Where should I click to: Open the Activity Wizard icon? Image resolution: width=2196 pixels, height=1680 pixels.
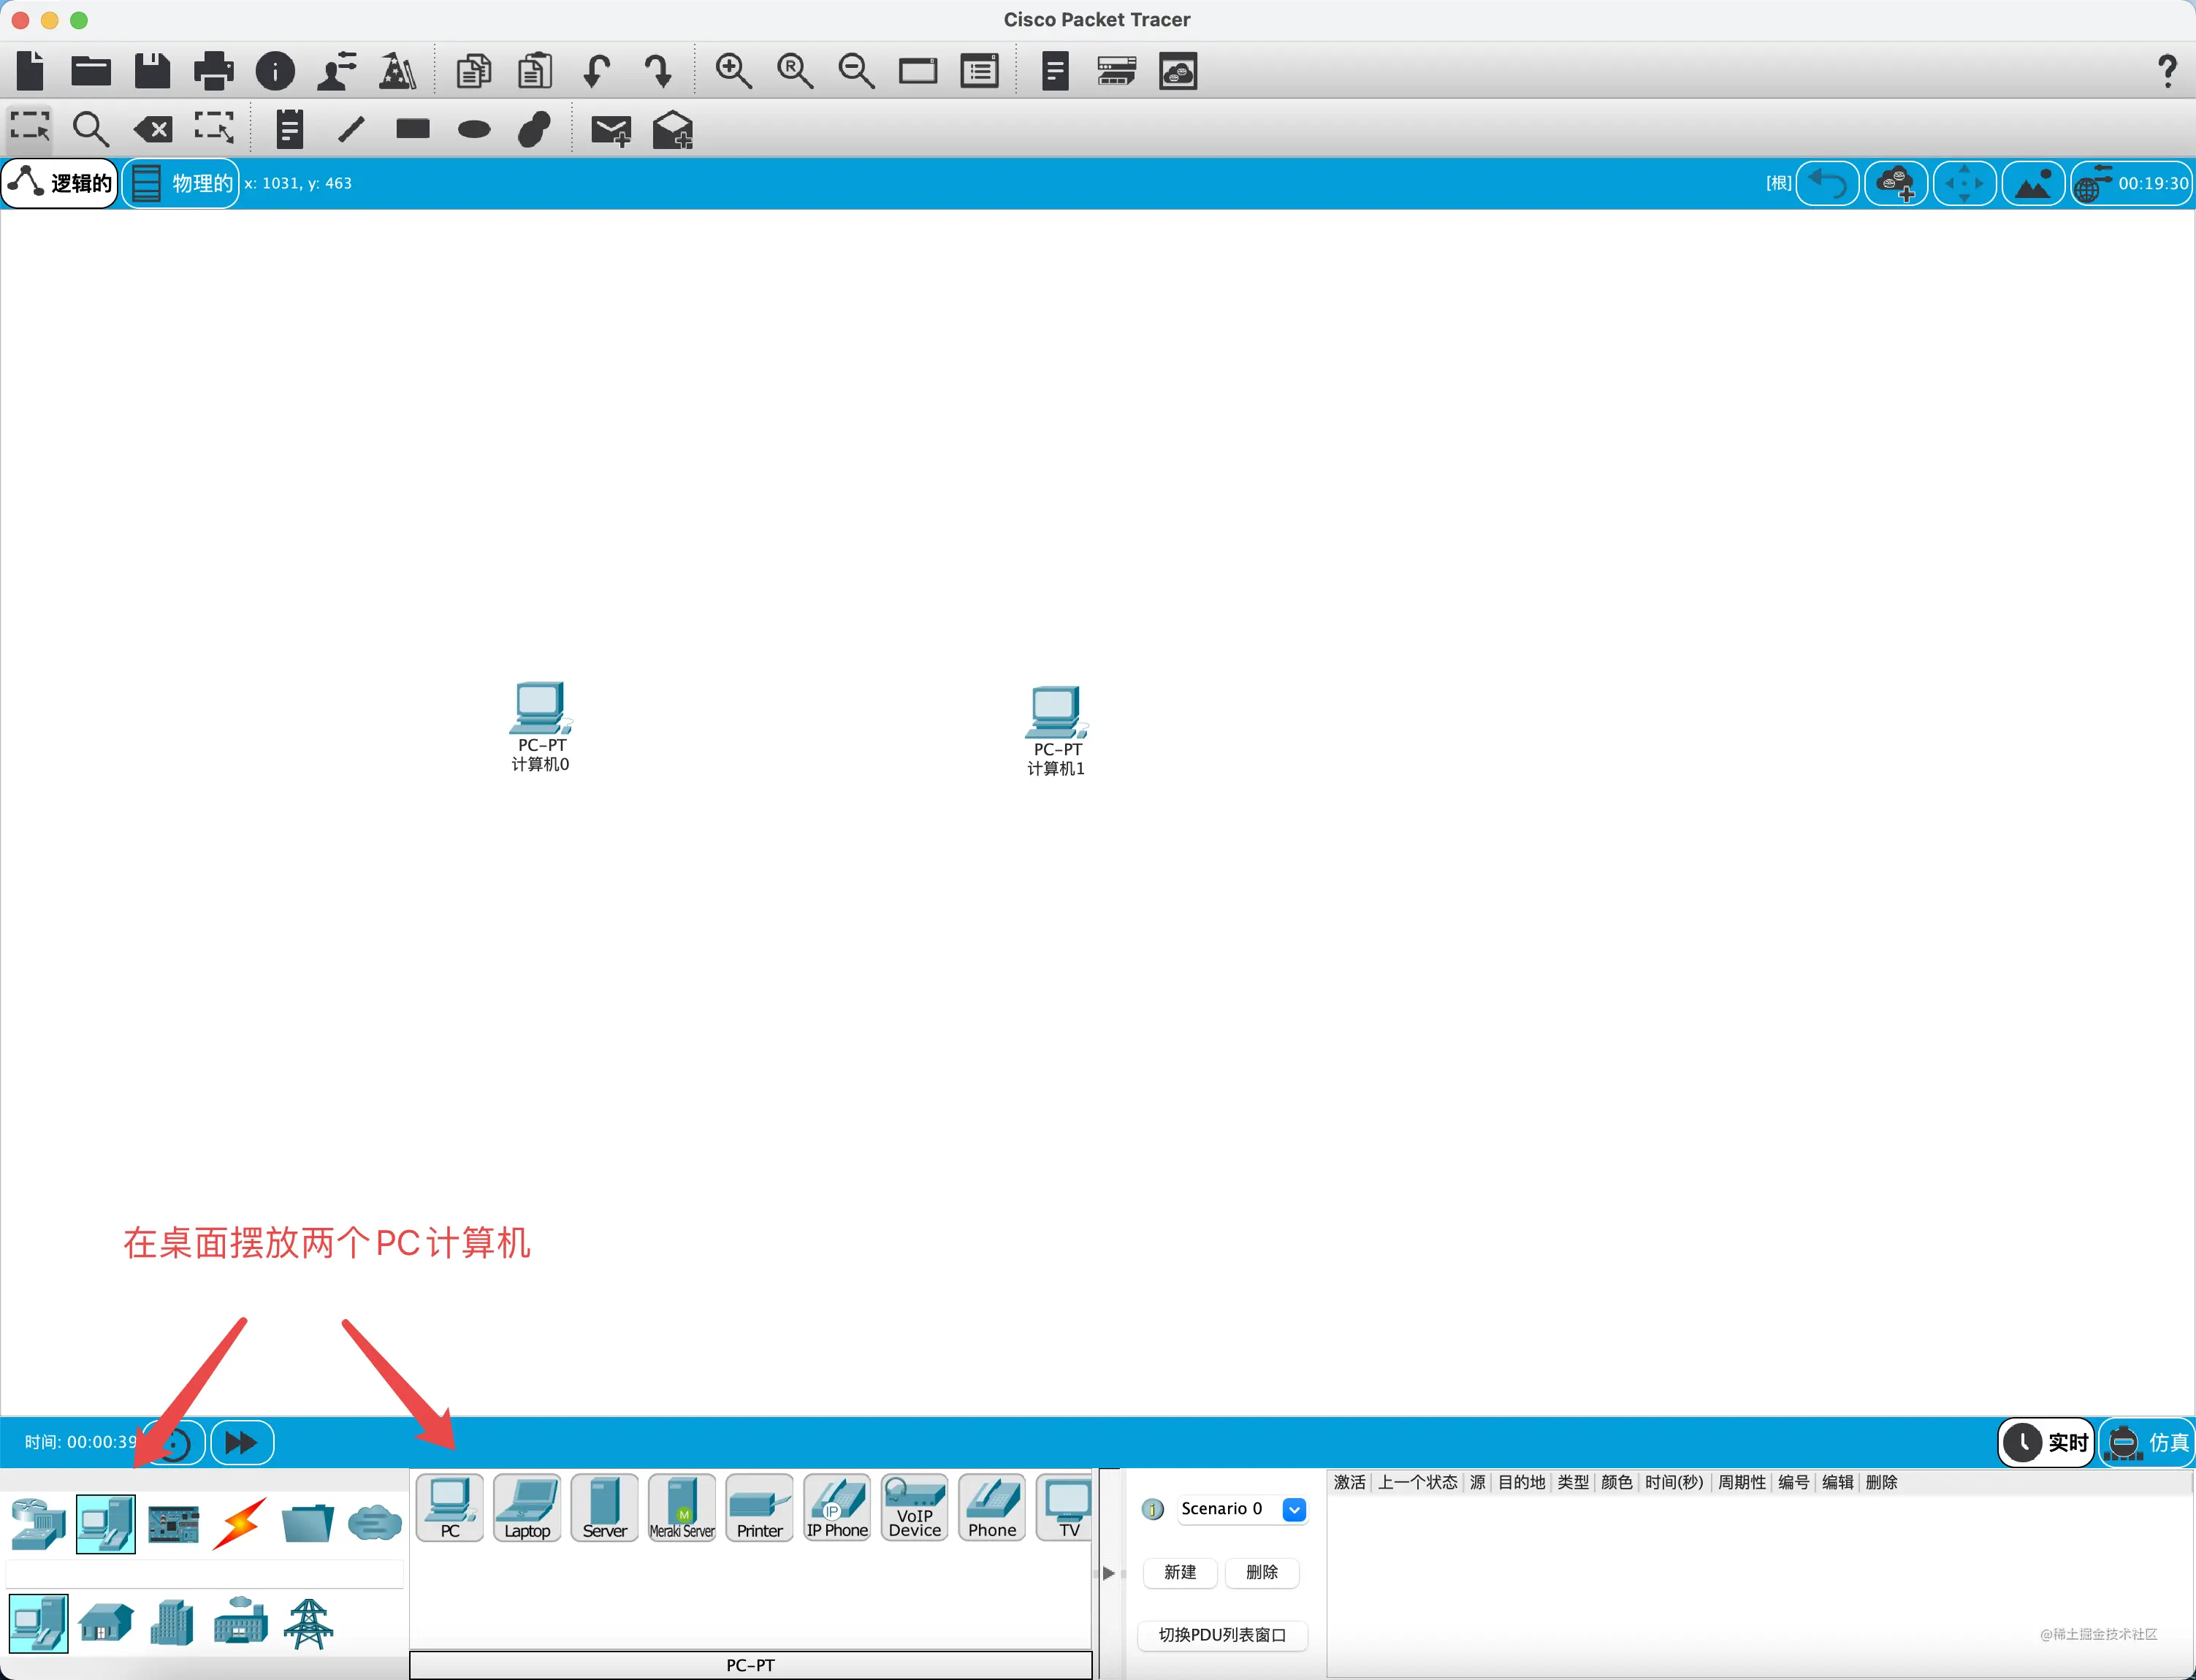click(337, 71)
